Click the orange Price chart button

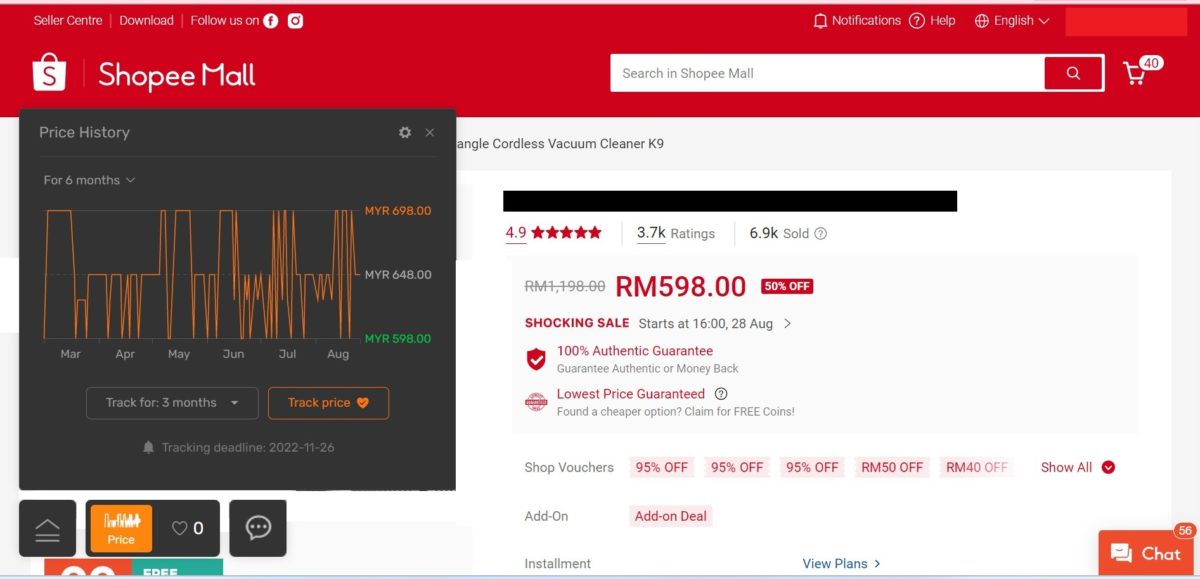[x=121, y=528]
